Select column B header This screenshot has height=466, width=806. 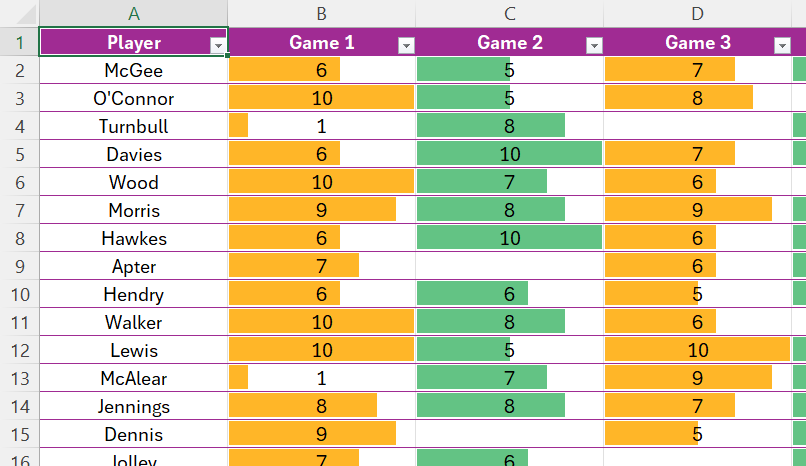point(321,14)
